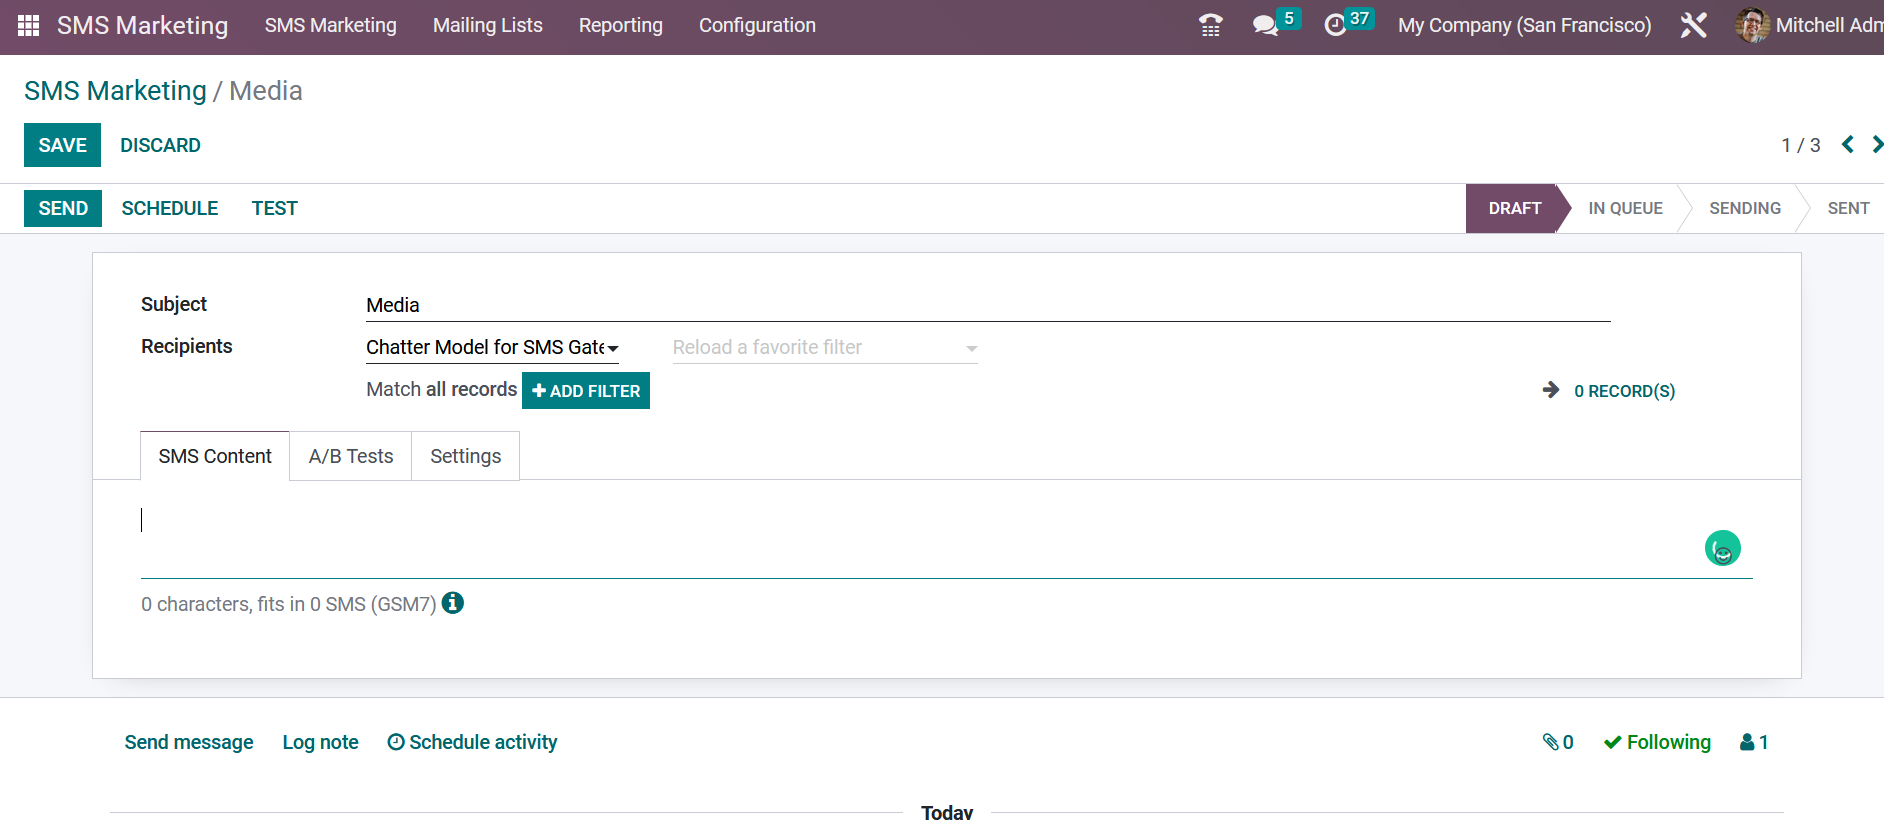This screenshot has height=820, width=1884.
Task: Open the developer tools wrench icon
Action: 1693,25
